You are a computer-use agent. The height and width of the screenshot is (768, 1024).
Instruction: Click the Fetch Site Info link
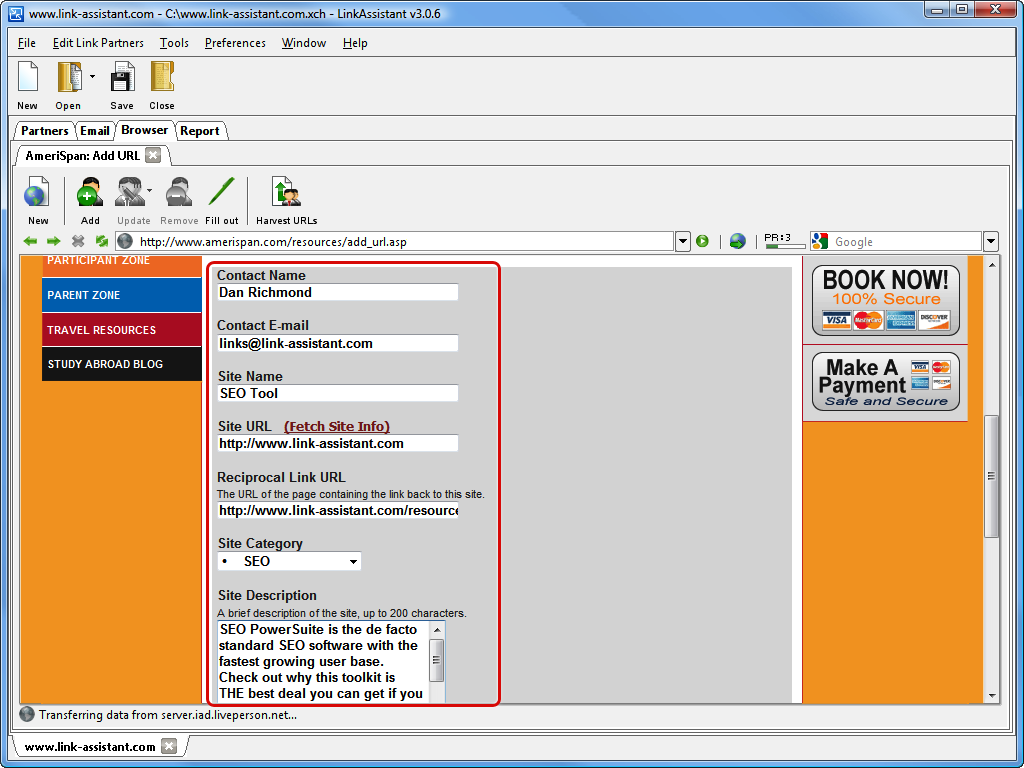(337, 426)
